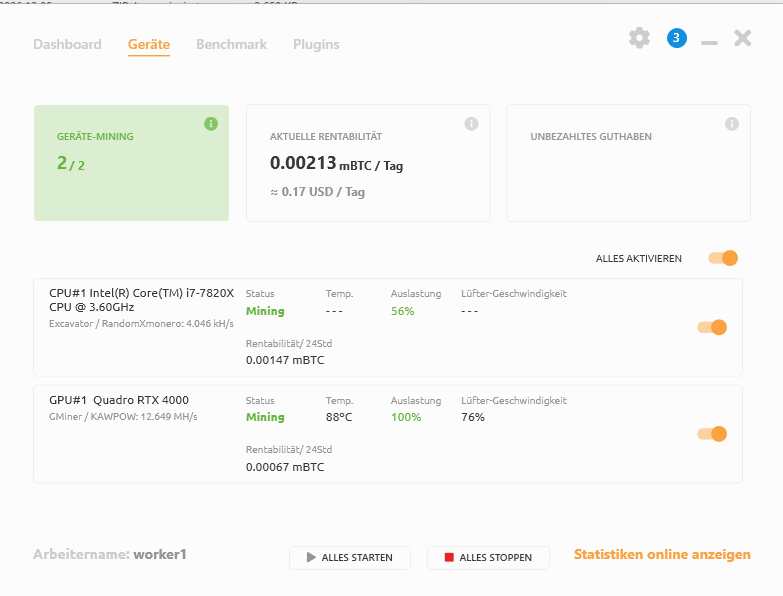Disable CPU#1 Intel Core i7-7820X mining toggle
Viewport: 783px width, 596px height.
click(712, 327)
